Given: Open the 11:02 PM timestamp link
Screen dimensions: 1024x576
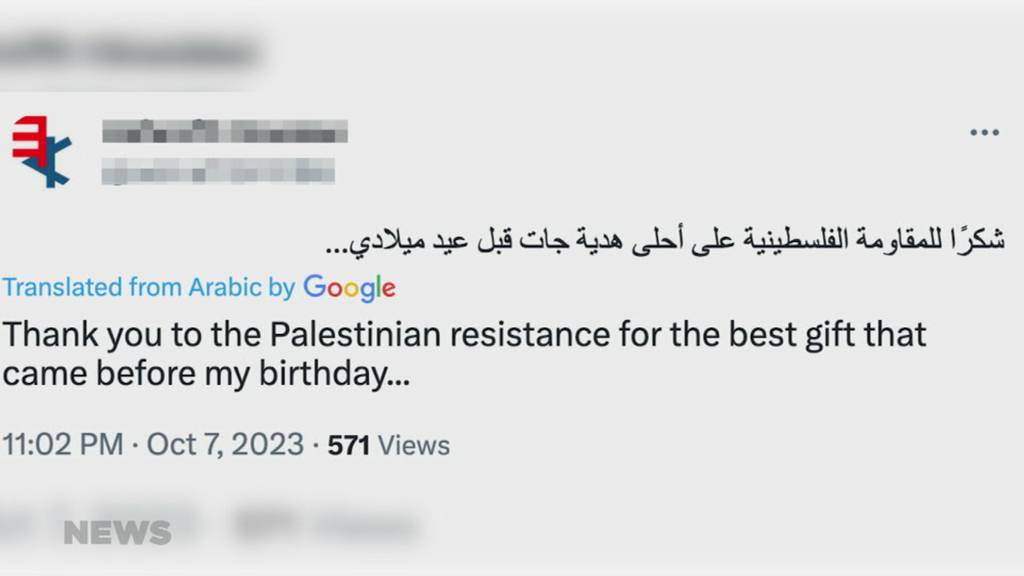Looking at the screenshot, I should tap(62, 444).
